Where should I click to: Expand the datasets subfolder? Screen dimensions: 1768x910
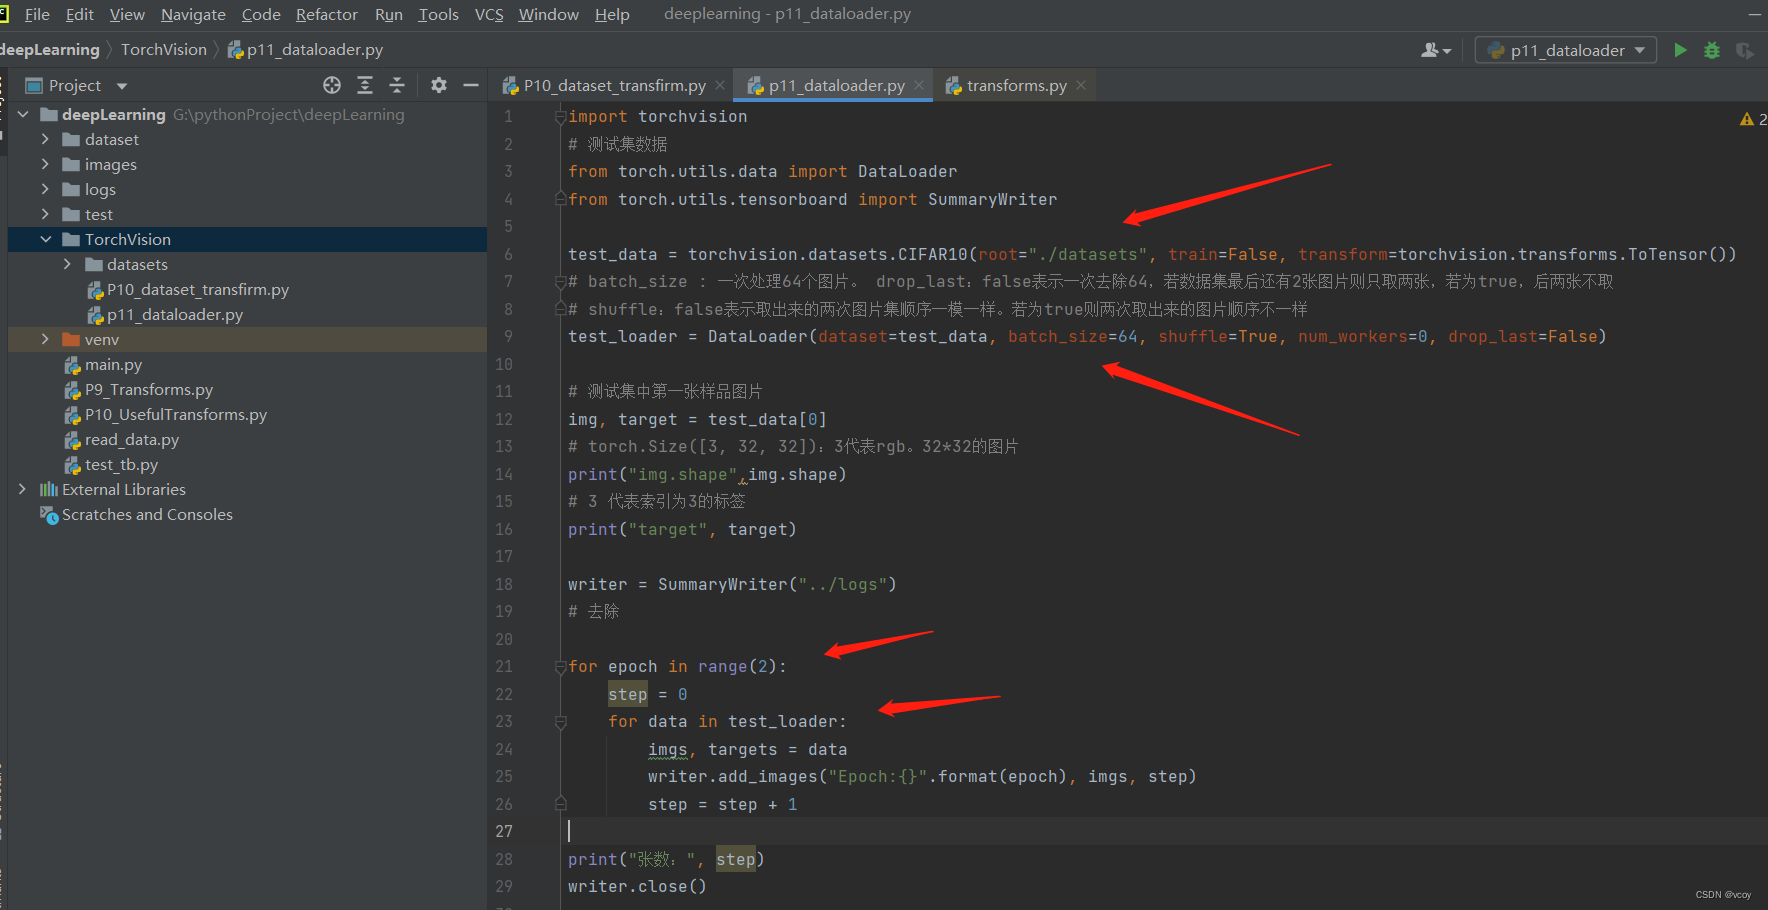click(x=67, y=265)
